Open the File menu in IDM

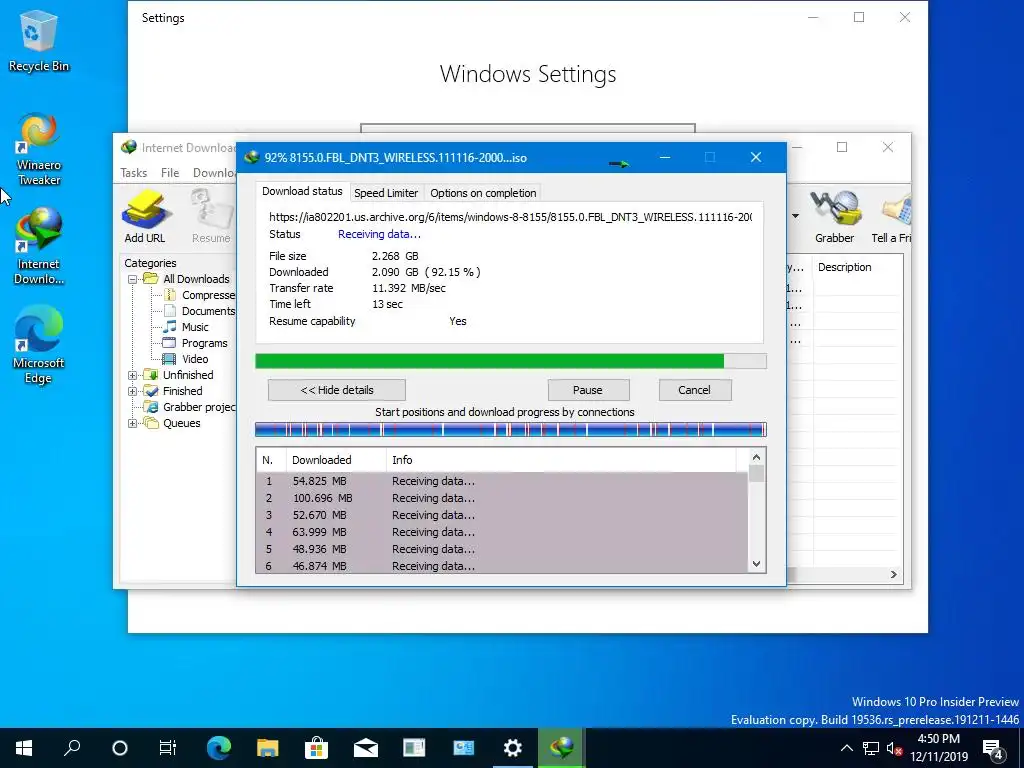pos(170,172)
